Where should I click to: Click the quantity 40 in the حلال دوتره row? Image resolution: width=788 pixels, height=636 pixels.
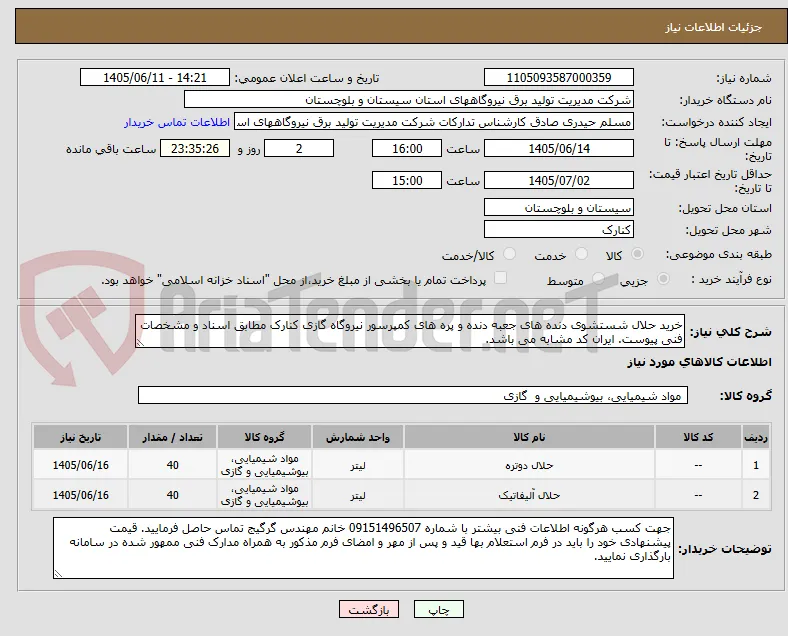[x=172, y=465]
